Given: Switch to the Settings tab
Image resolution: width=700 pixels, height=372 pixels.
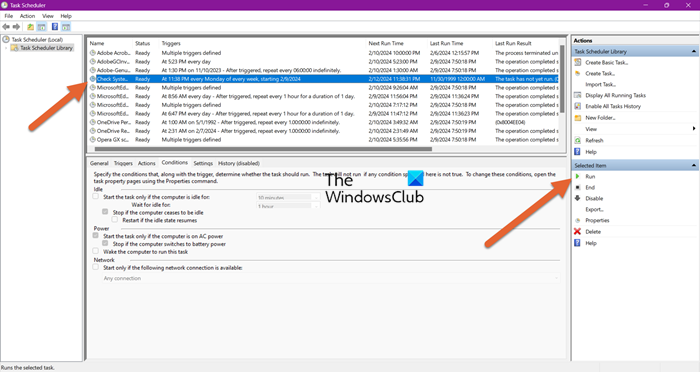Looking at the screenshot, I should click(x=203, y=163).
